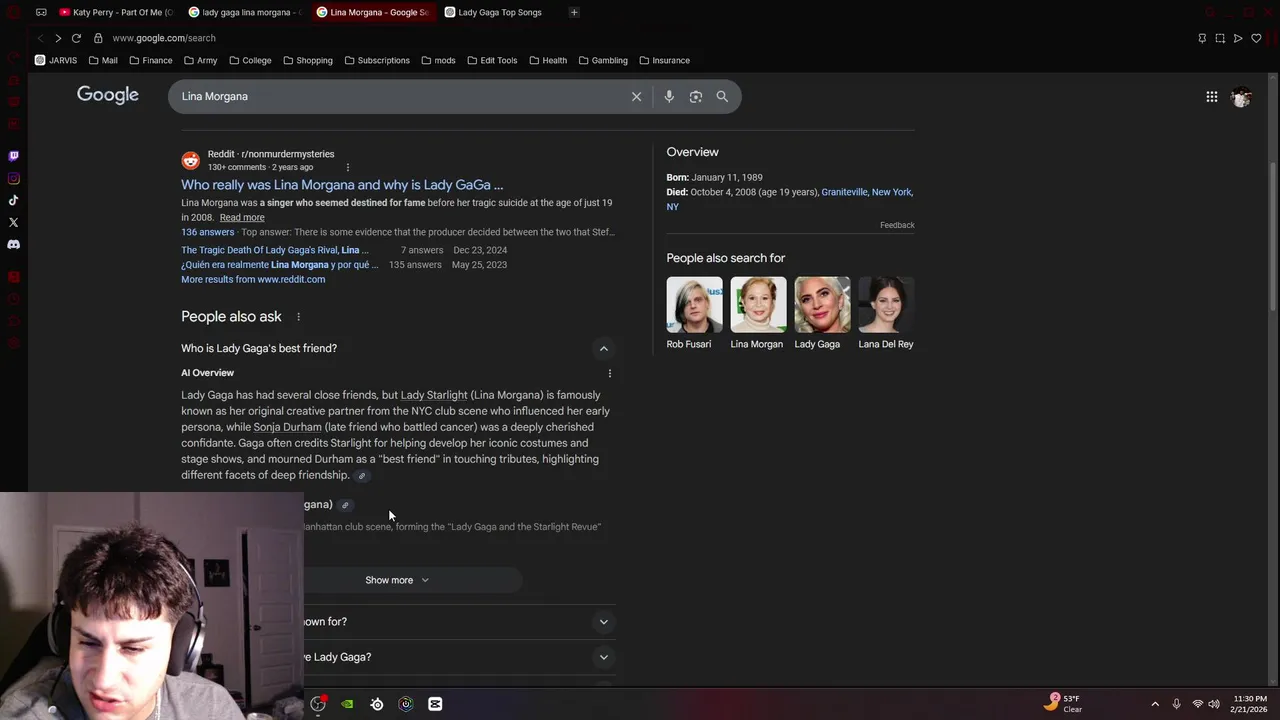Open the Finance bookmarks folder
Viewport: 1280px width, 720px height.
click(x=150, y=60)
